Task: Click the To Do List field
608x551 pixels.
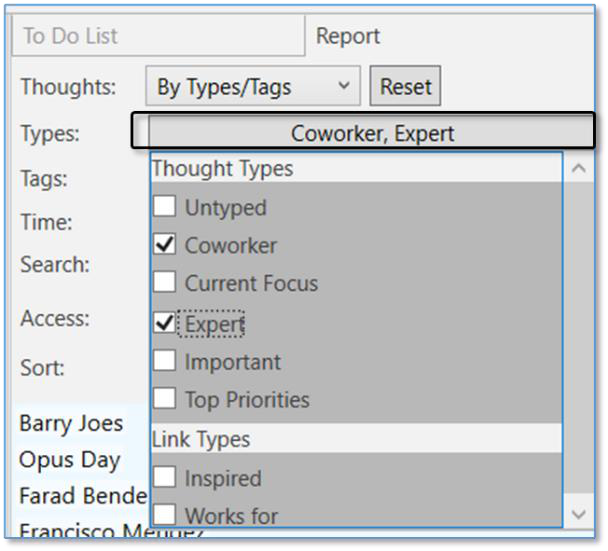Action: [157, 37]
